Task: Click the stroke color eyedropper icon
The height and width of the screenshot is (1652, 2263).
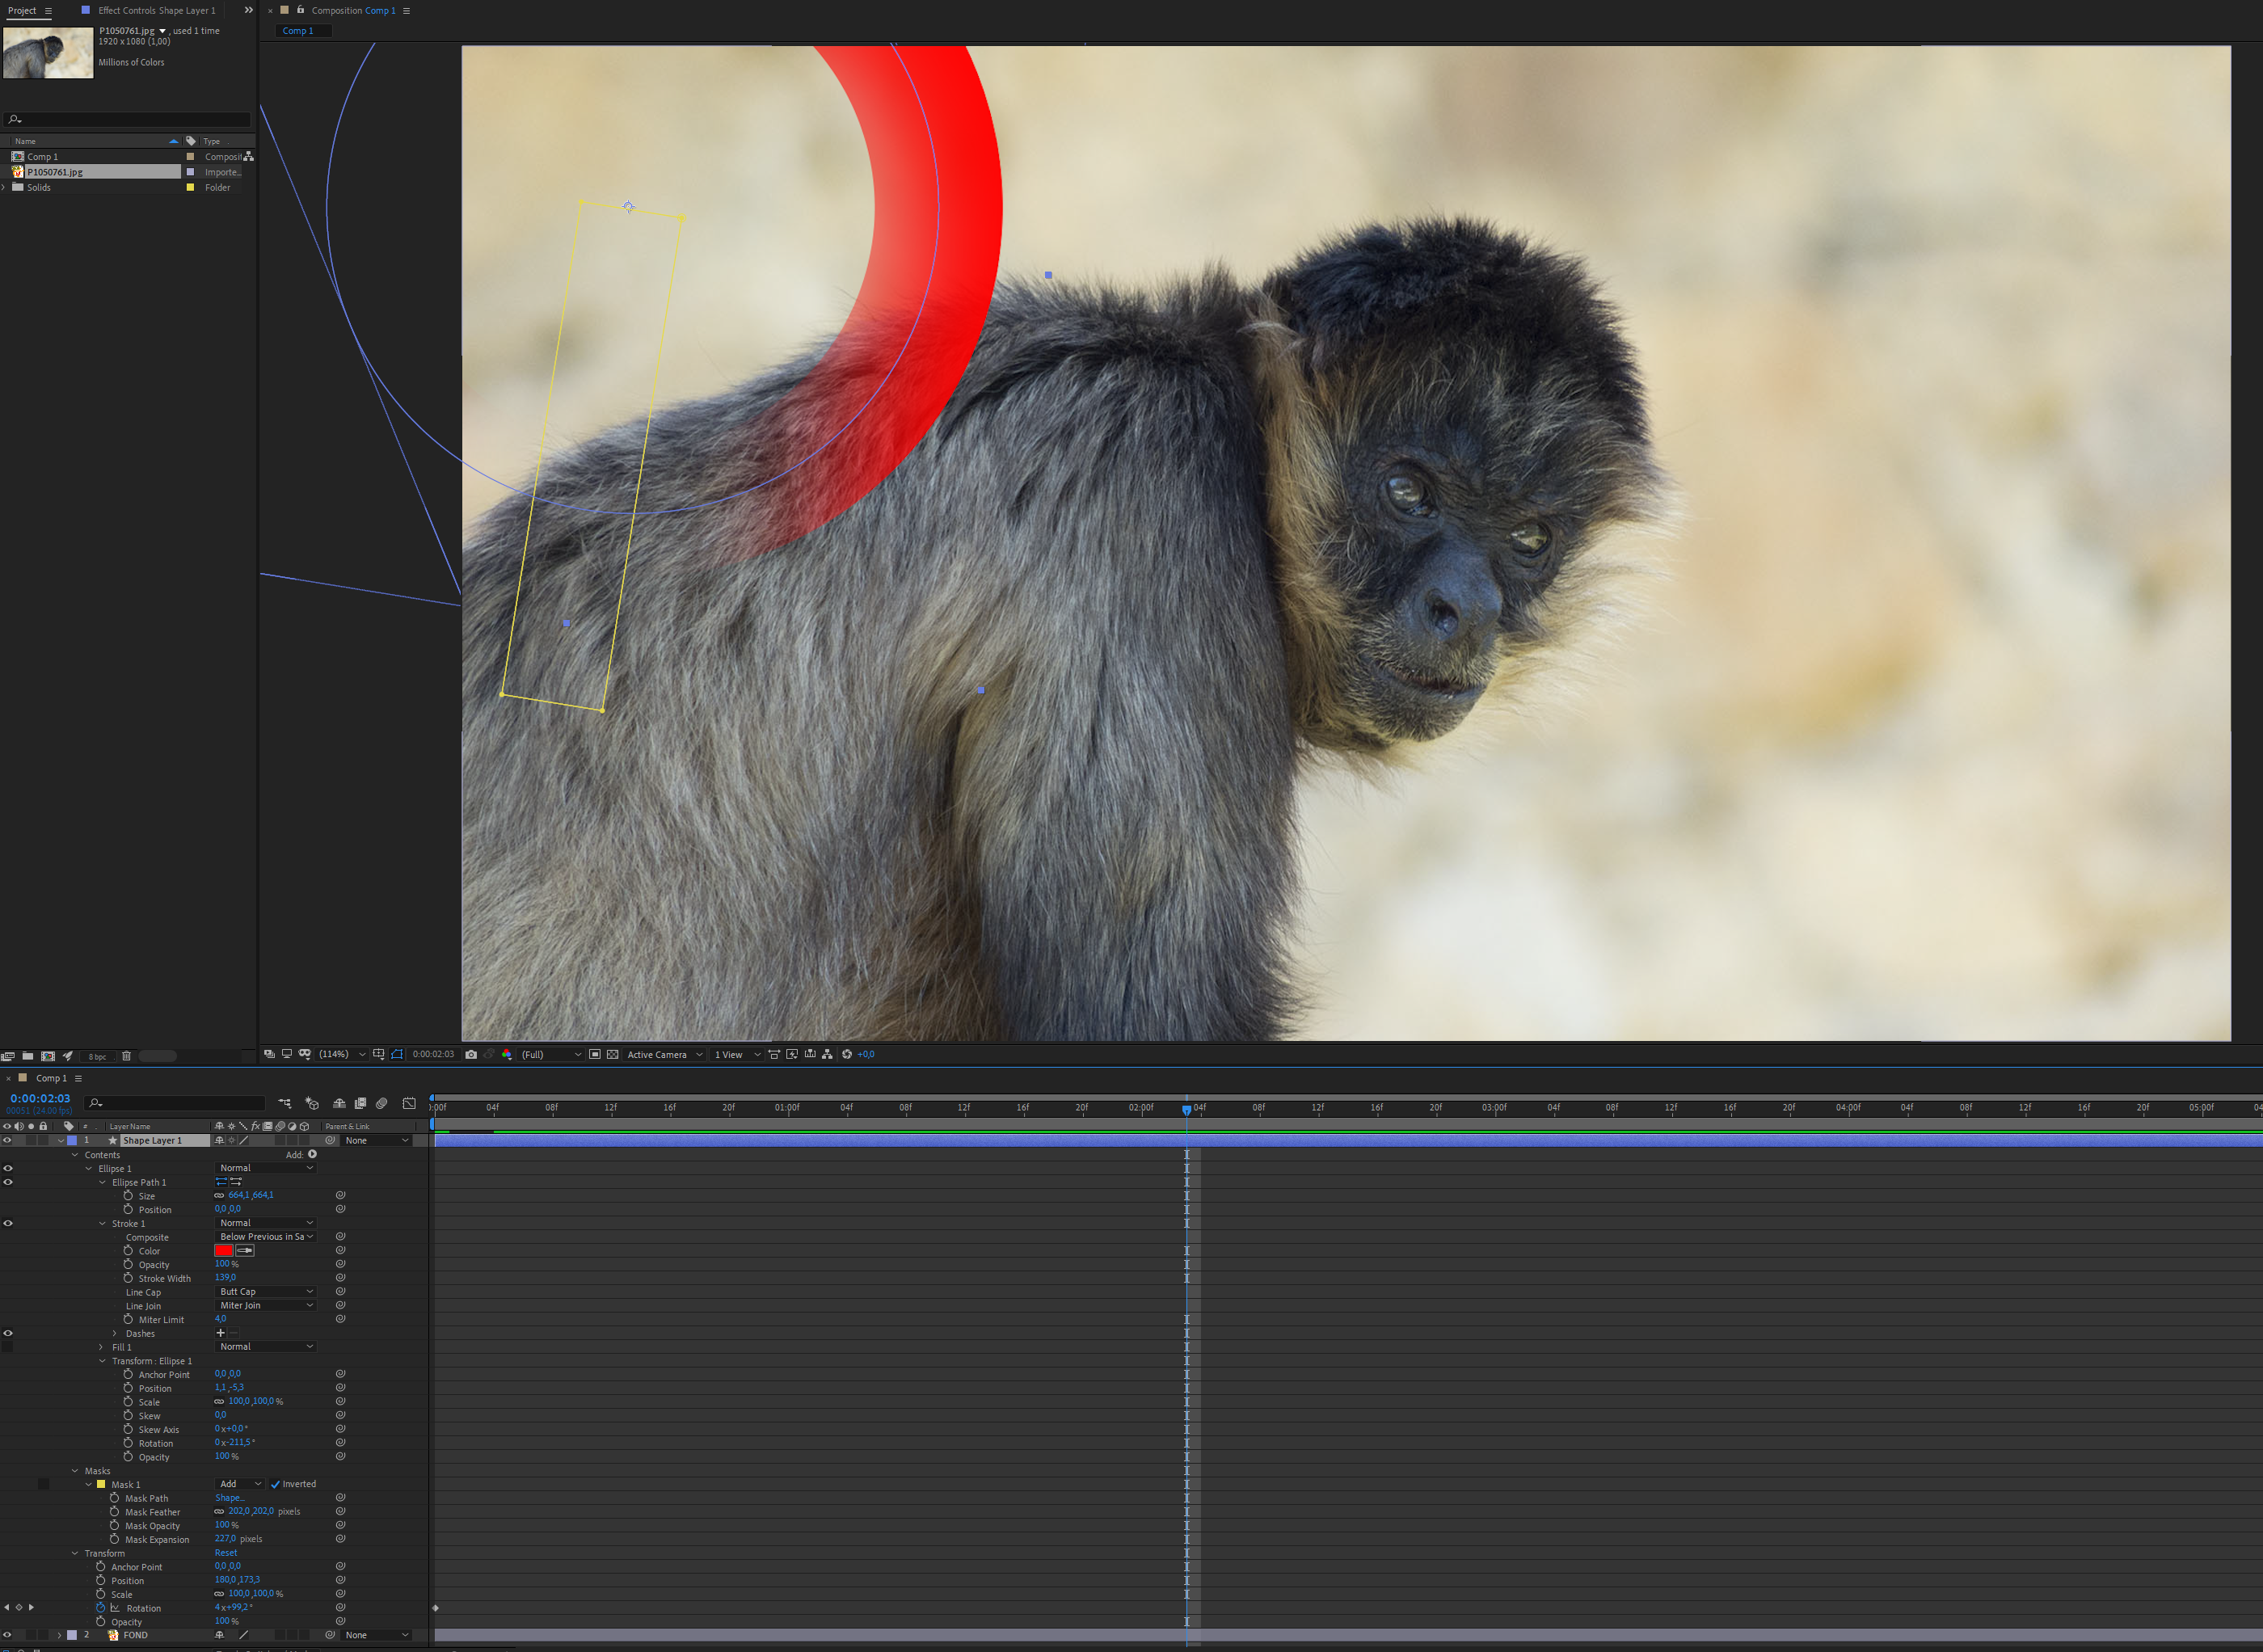Action: pos(245,1250)
